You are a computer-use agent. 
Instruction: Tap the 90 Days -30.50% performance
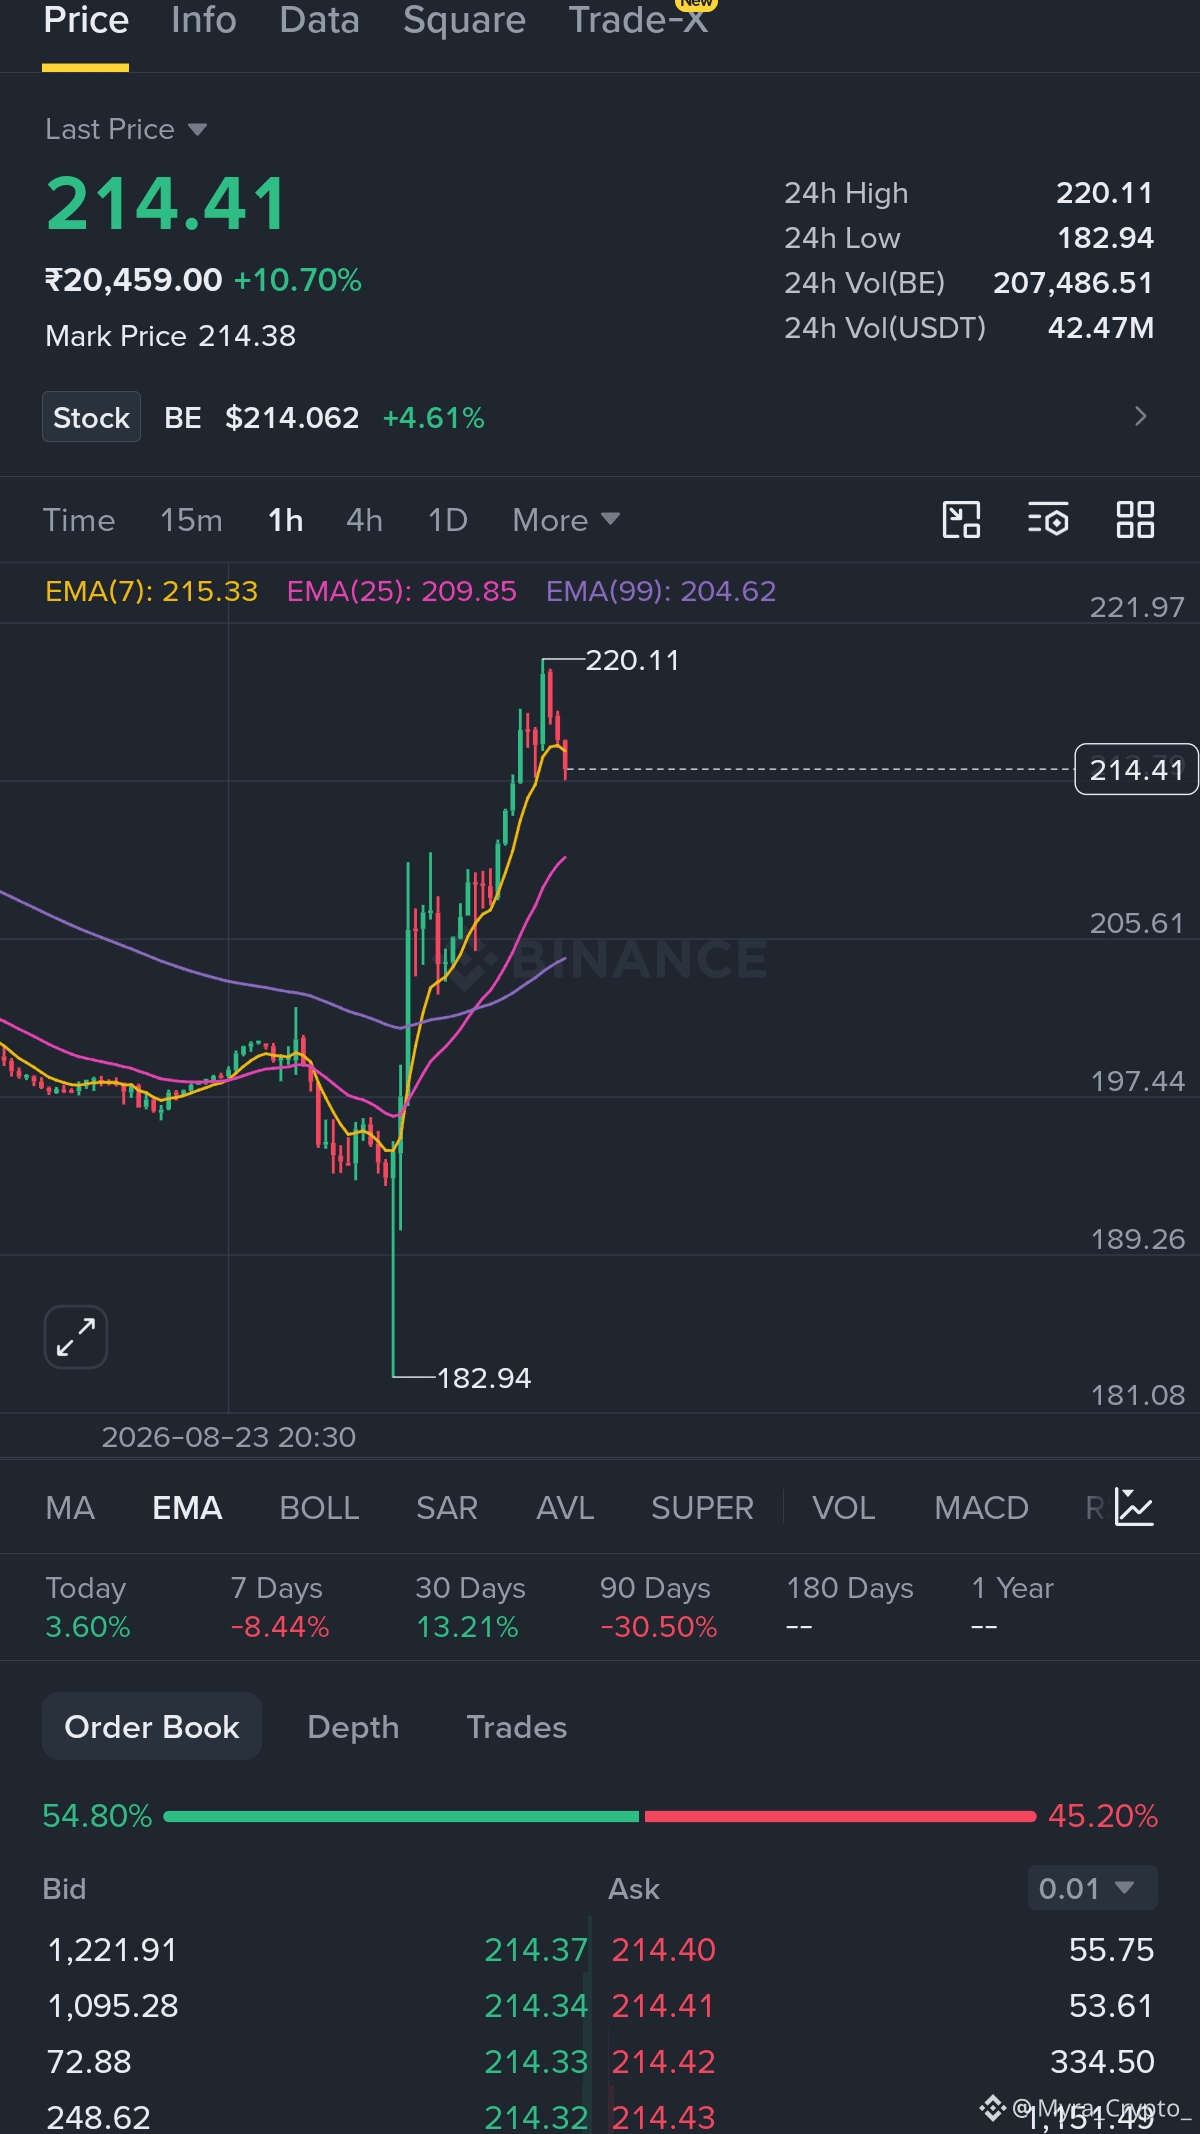(x=659, y=1607)
